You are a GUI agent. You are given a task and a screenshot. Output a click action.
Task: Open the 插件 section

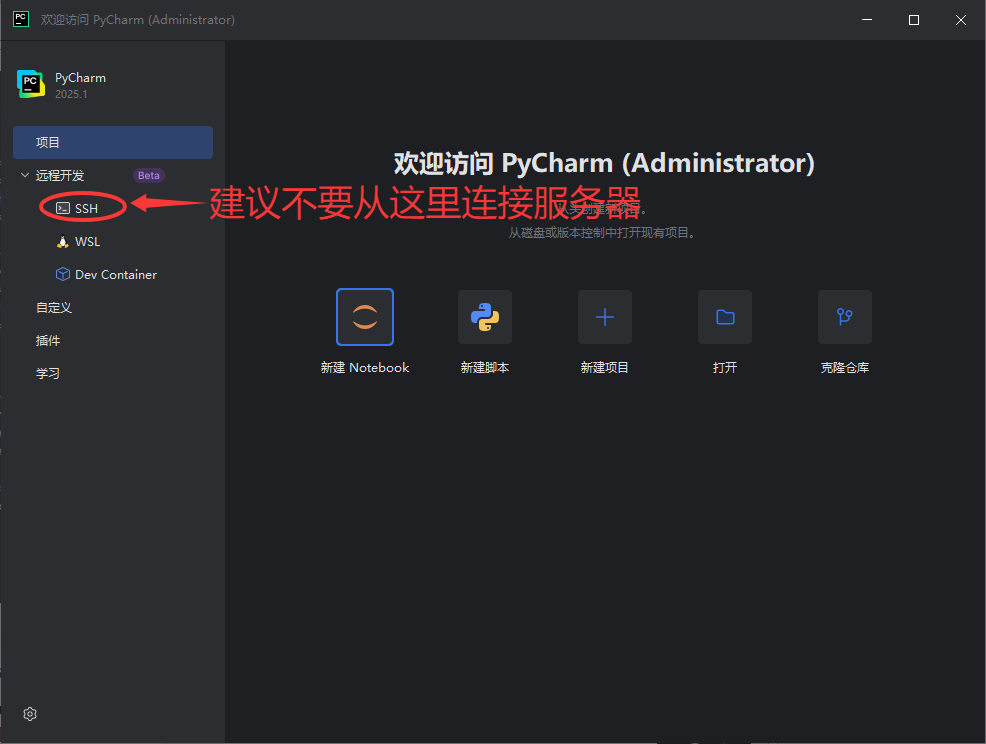click(x=48, y=340)
